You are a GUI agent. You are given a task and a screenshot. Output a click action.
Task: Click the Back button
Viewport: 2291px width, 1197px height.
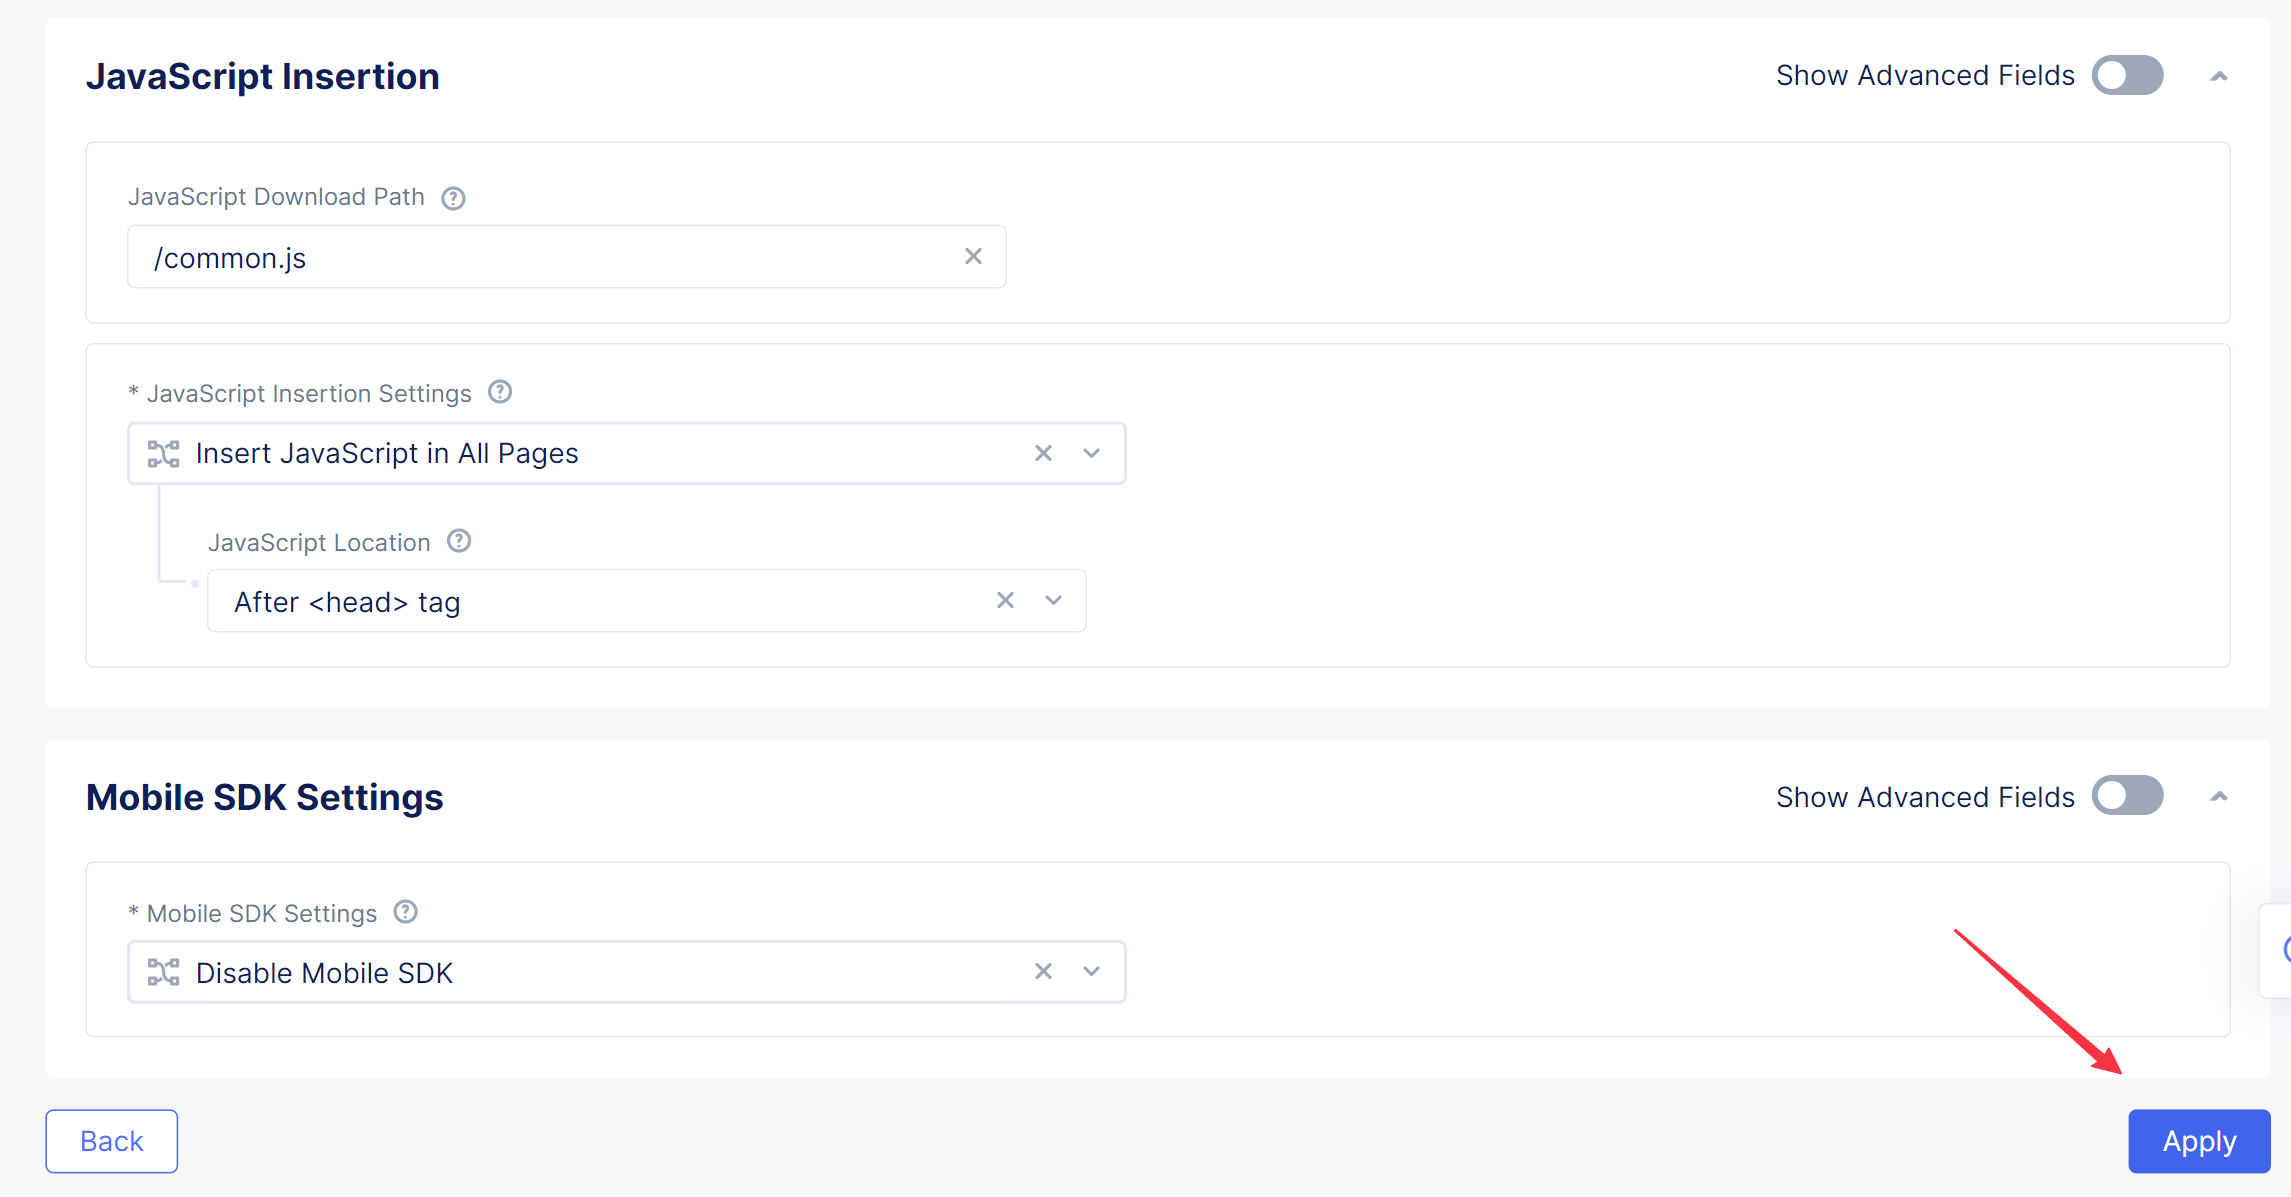pyautogui.click(x=112, y=1139)
